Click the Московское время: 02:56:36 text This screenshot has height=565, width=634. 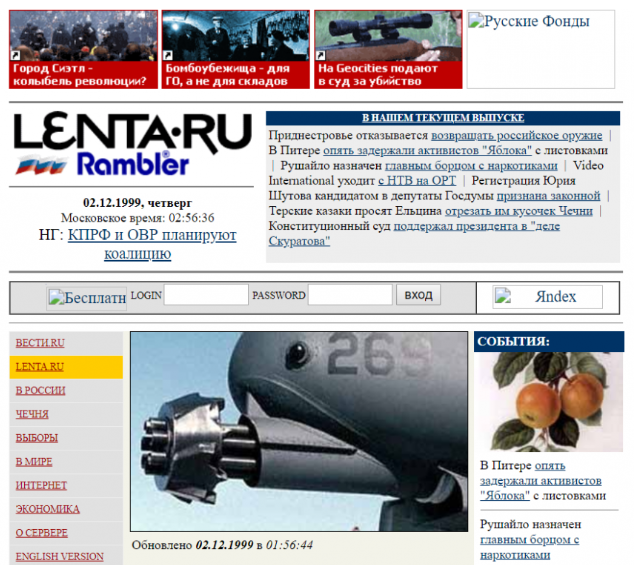click(x=137, y=218)
